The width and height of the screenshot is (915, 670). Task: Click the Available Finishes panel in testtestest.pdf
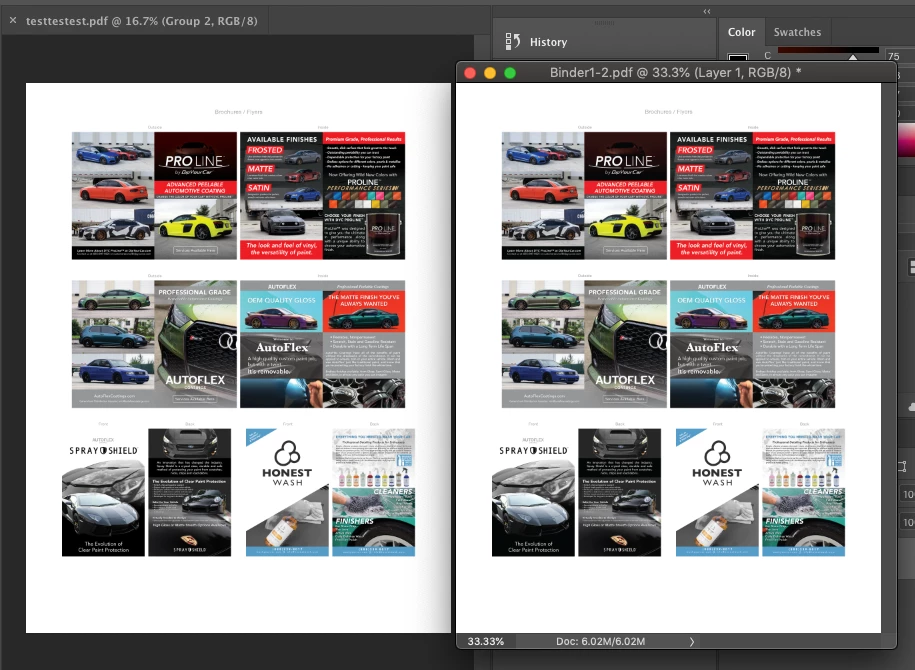tap(323, 196)
